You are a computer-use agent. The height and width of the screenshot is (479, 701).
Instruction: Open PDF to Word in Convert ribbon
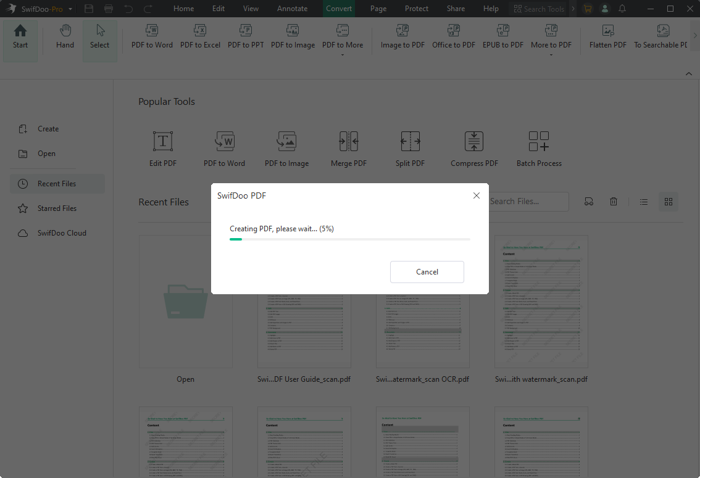[x=152, y=37]
